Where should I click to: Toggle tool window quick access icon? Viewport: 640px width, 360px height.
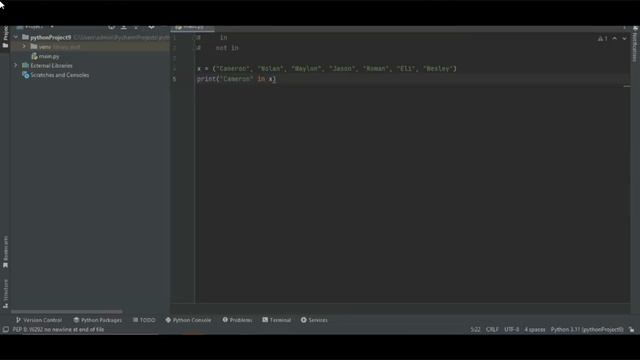tap(5, 329)
